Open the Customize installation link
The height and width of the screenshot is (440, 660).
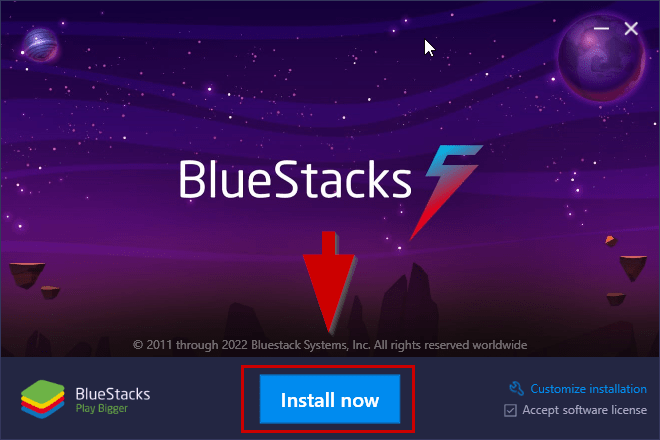coord(588,389)
